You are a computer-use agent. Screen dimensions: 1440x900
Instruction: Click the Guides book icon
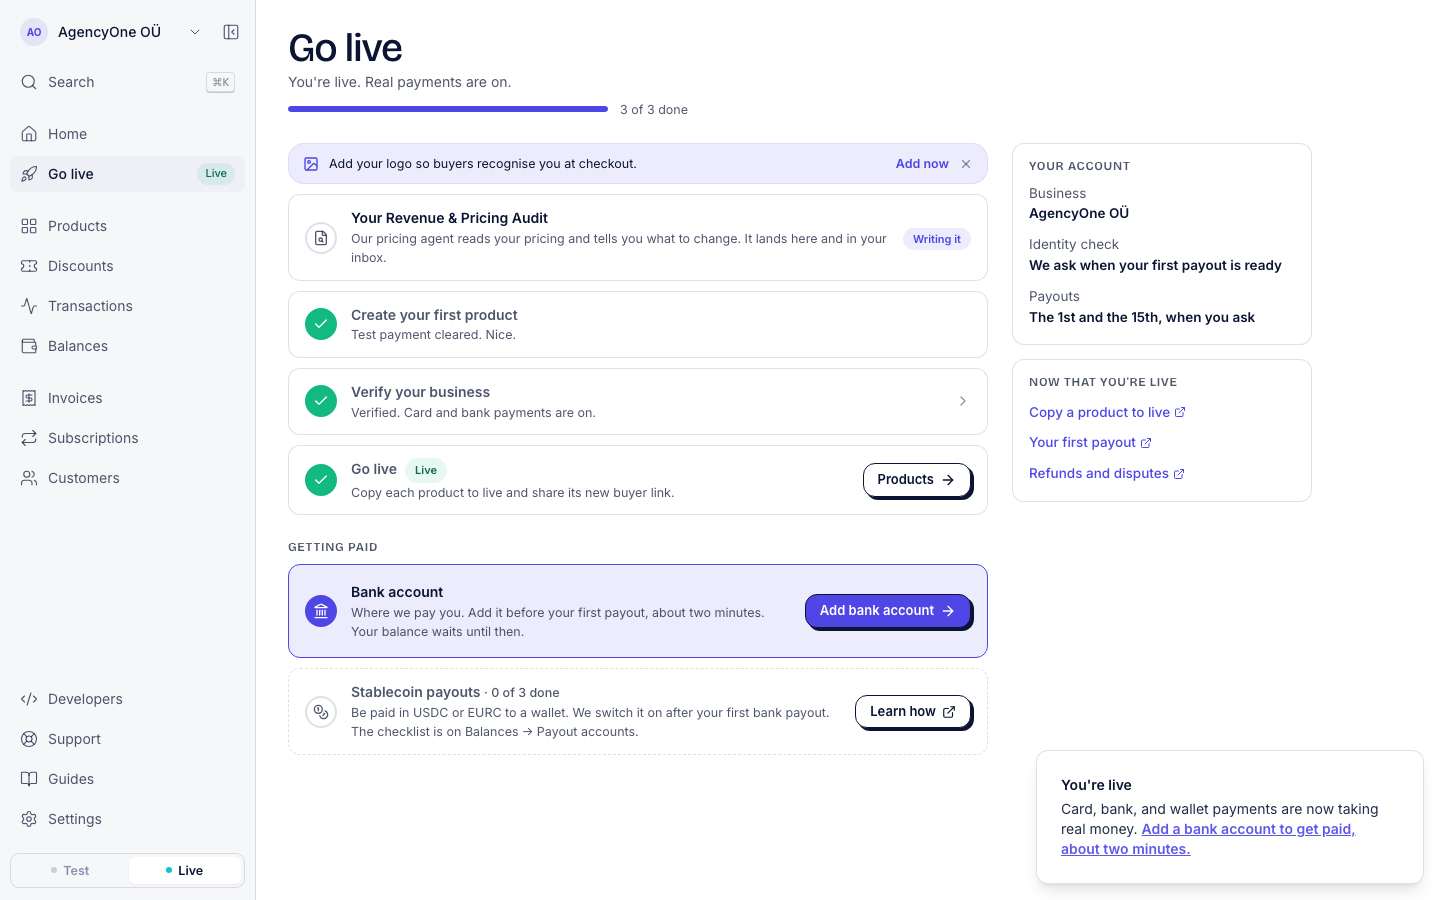29,779
